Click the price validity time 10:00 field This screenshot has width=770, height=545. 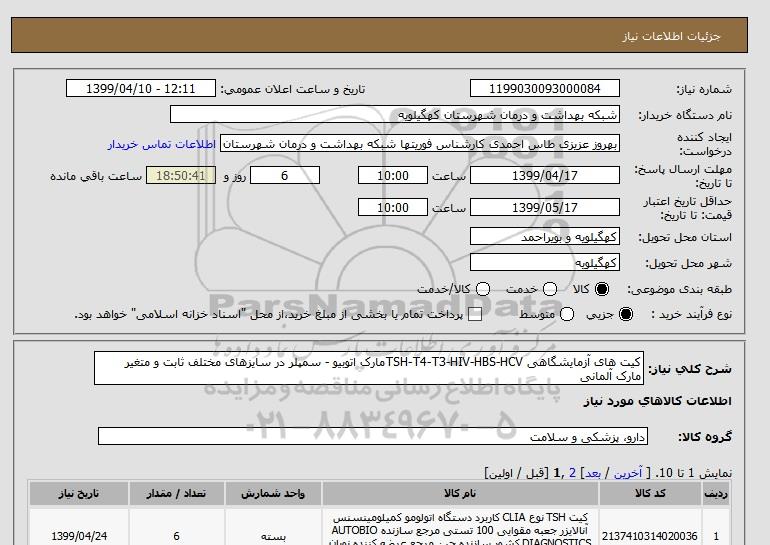(393, 207)
